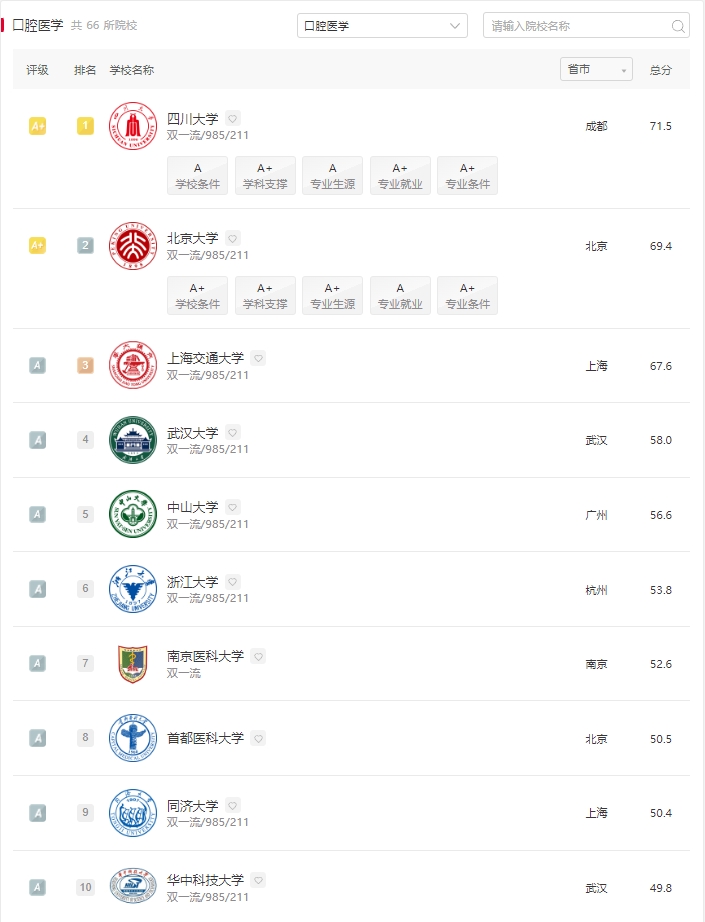Toggle favorite heart for 四川大学
This screenshot has width=705, height=922.
[x=233, y=119]
